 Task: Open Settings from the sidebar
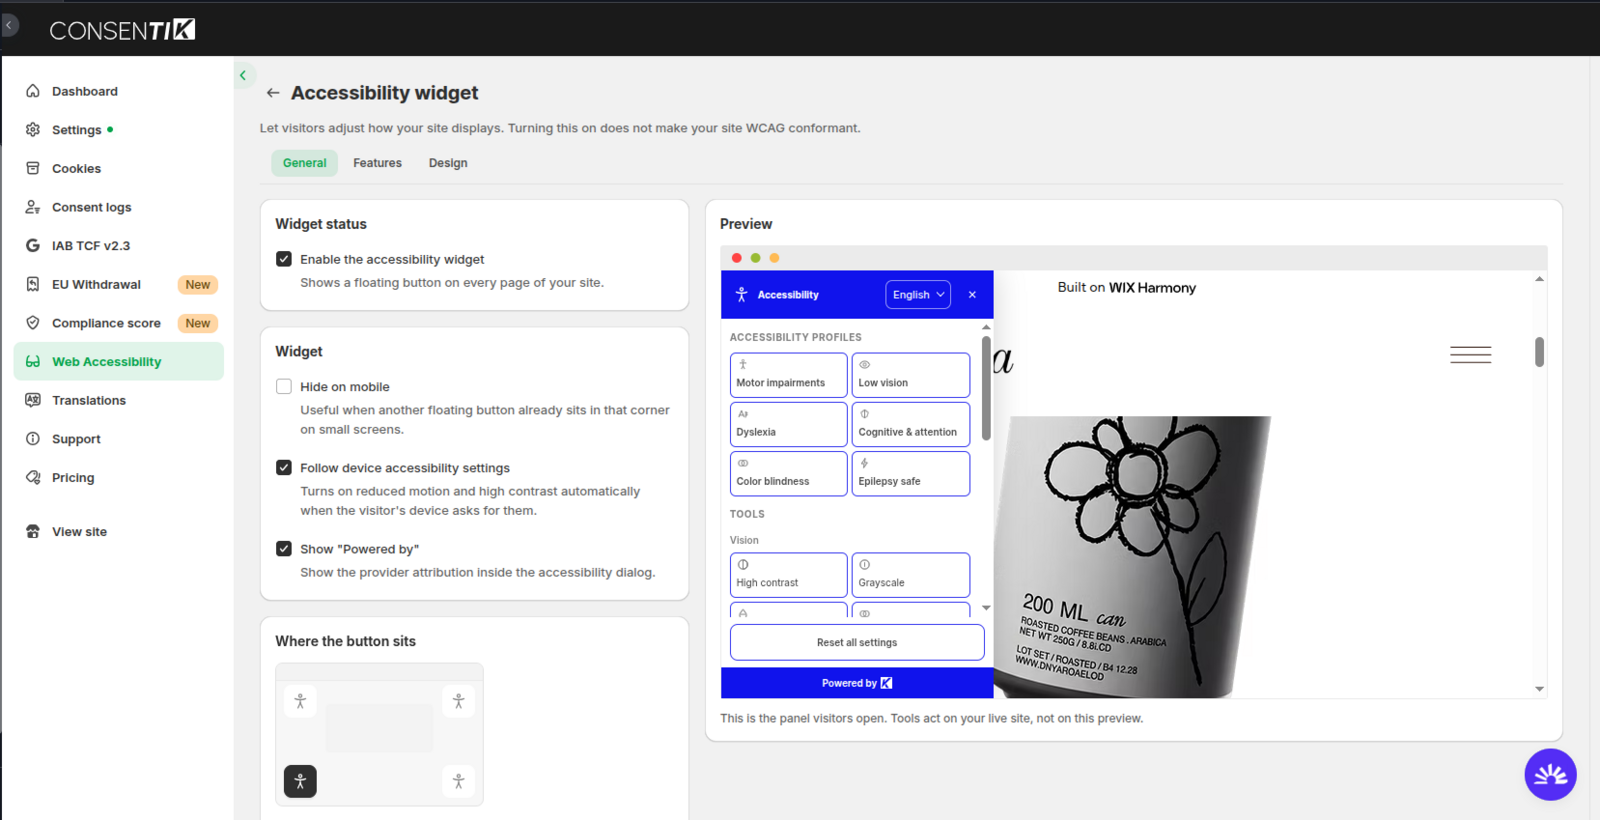coord(118,130)
